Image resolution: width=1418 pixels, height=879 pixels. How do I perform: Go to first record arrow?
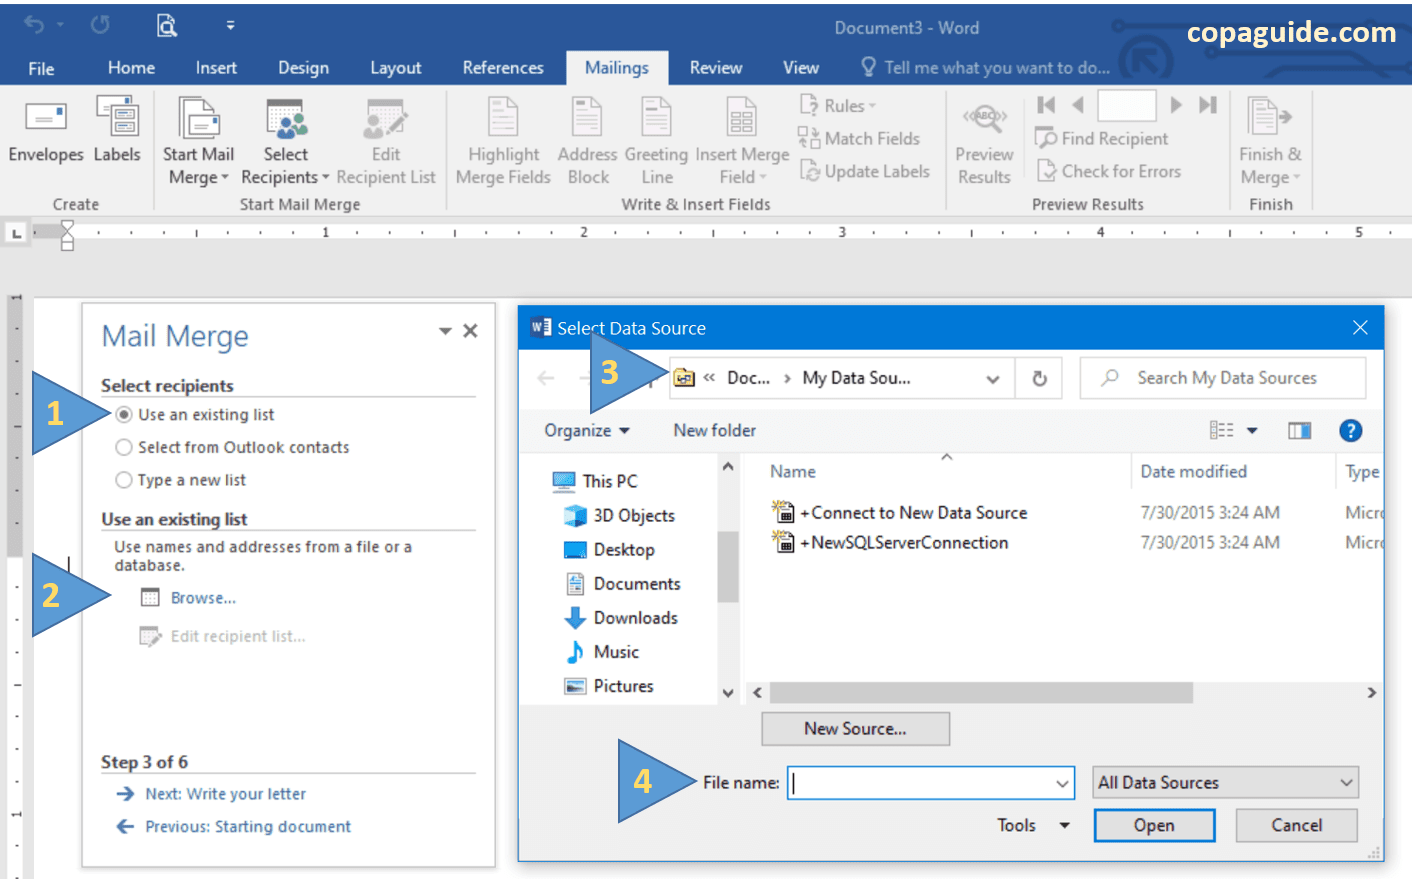pyautogui.click(x=1046, y=105)
